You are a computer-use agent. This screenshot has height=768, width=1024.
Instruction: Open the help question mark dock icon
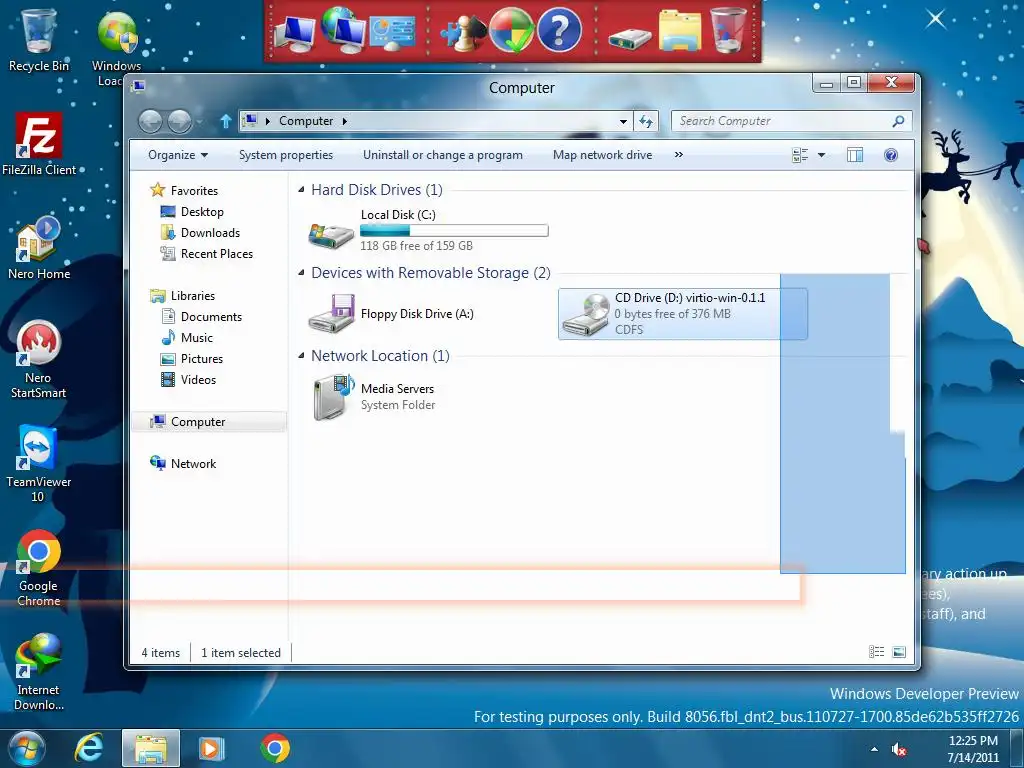click(x=560, y=30)
